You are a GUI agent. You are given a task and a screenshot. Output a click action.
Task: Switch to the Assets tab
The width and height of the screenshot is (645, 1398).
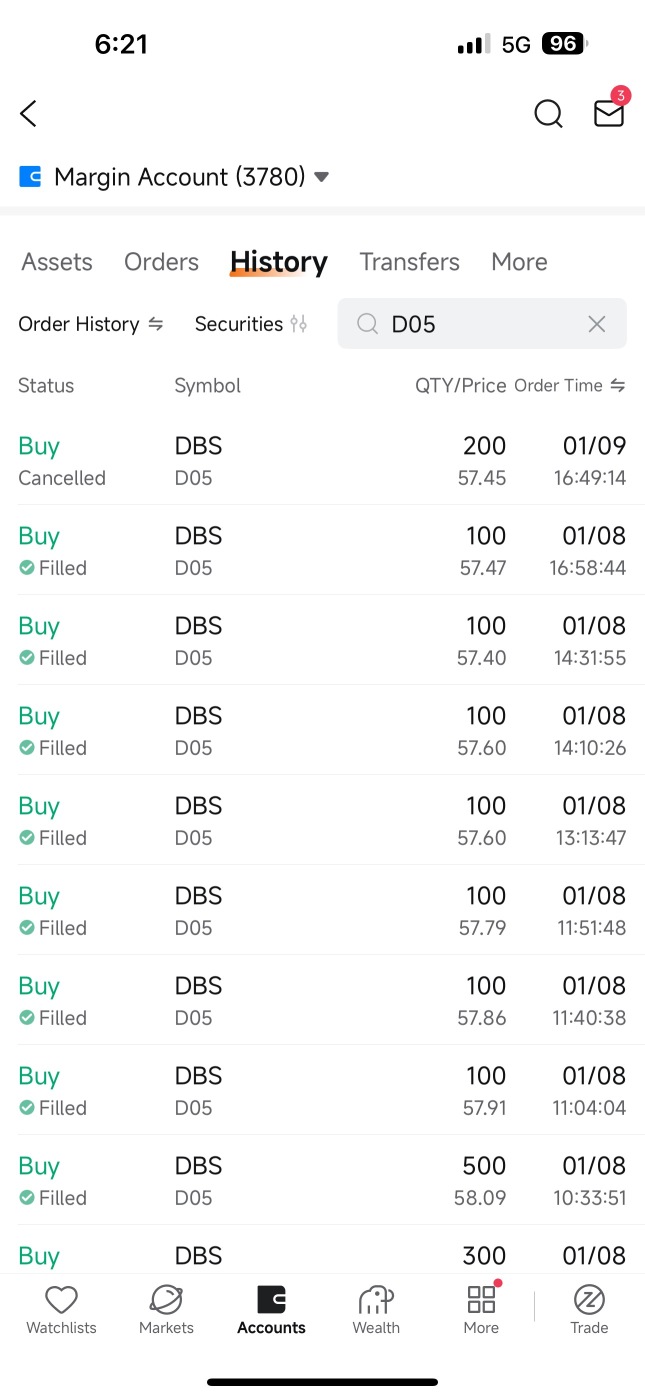(57, 262)
